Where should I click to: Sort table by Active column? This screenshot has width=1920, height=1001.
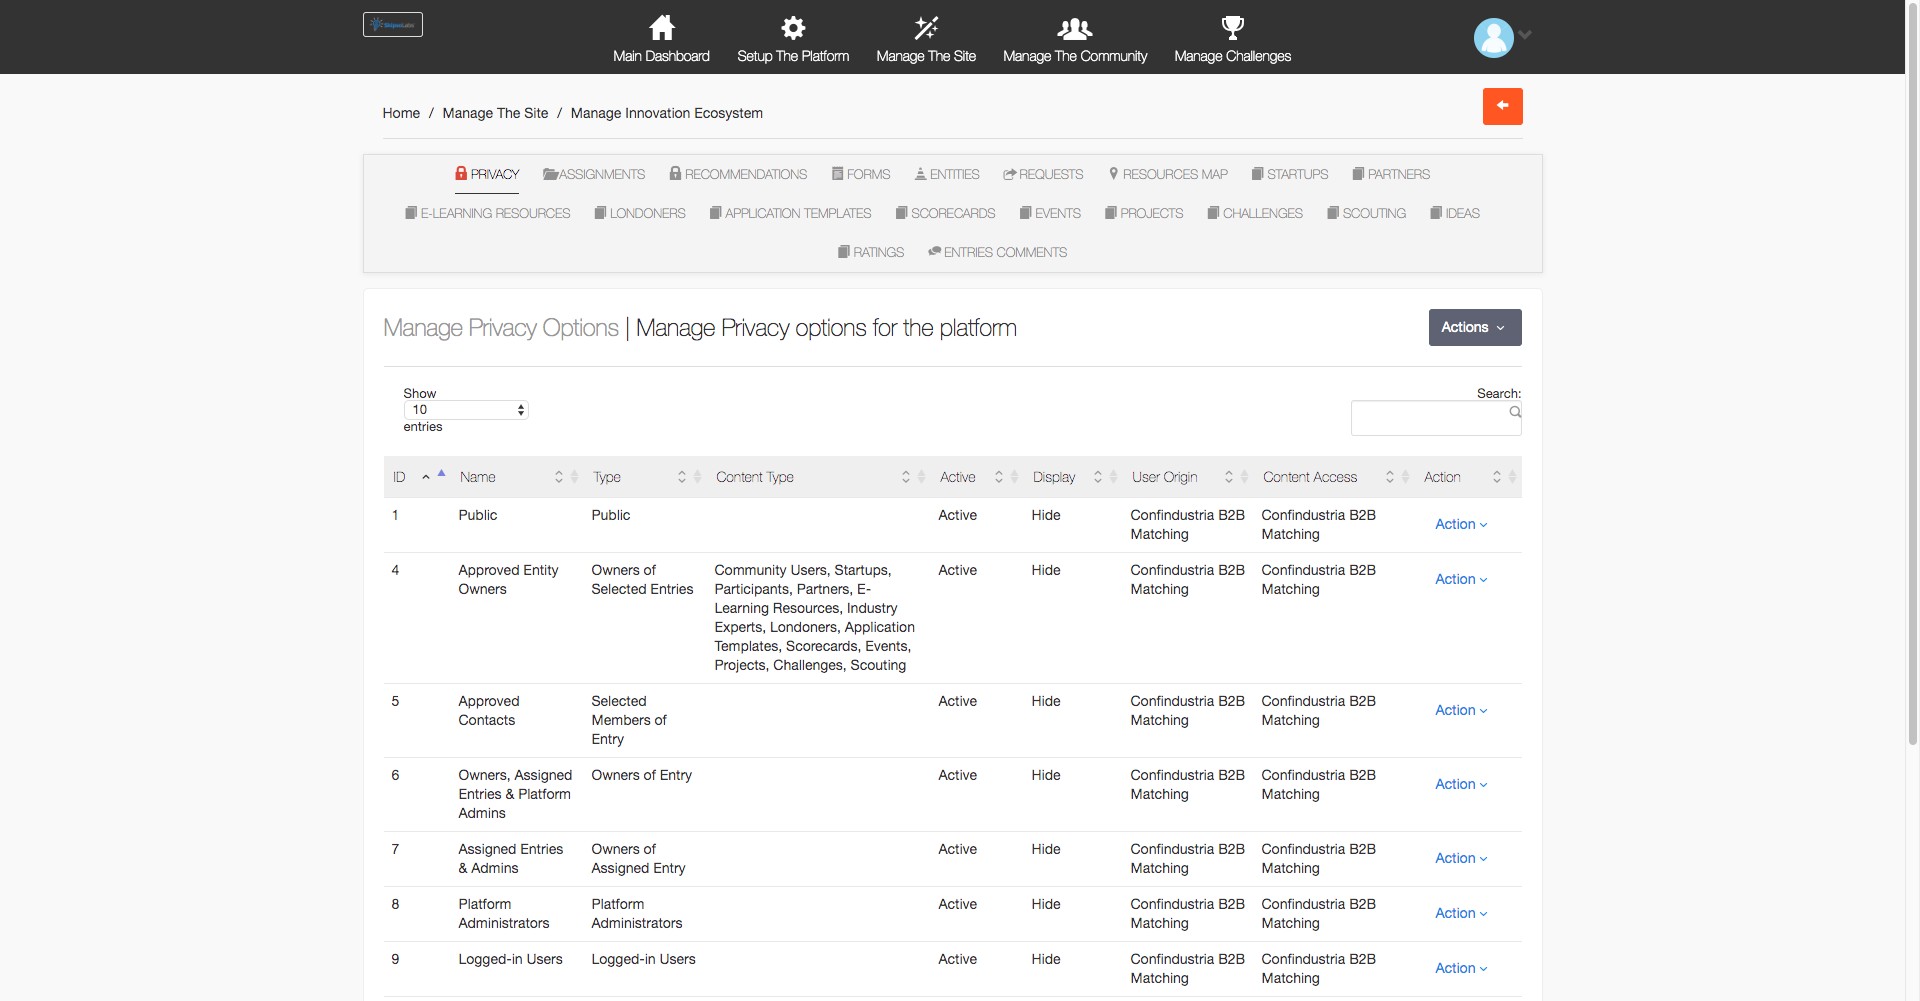978,477
